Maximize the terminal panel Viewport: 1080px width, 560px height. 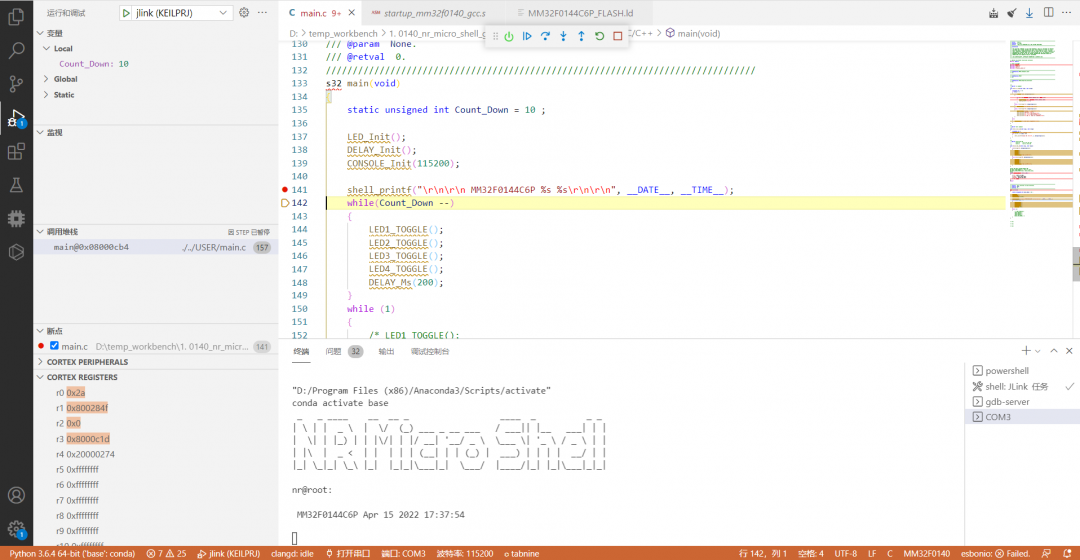point(1054,351)
